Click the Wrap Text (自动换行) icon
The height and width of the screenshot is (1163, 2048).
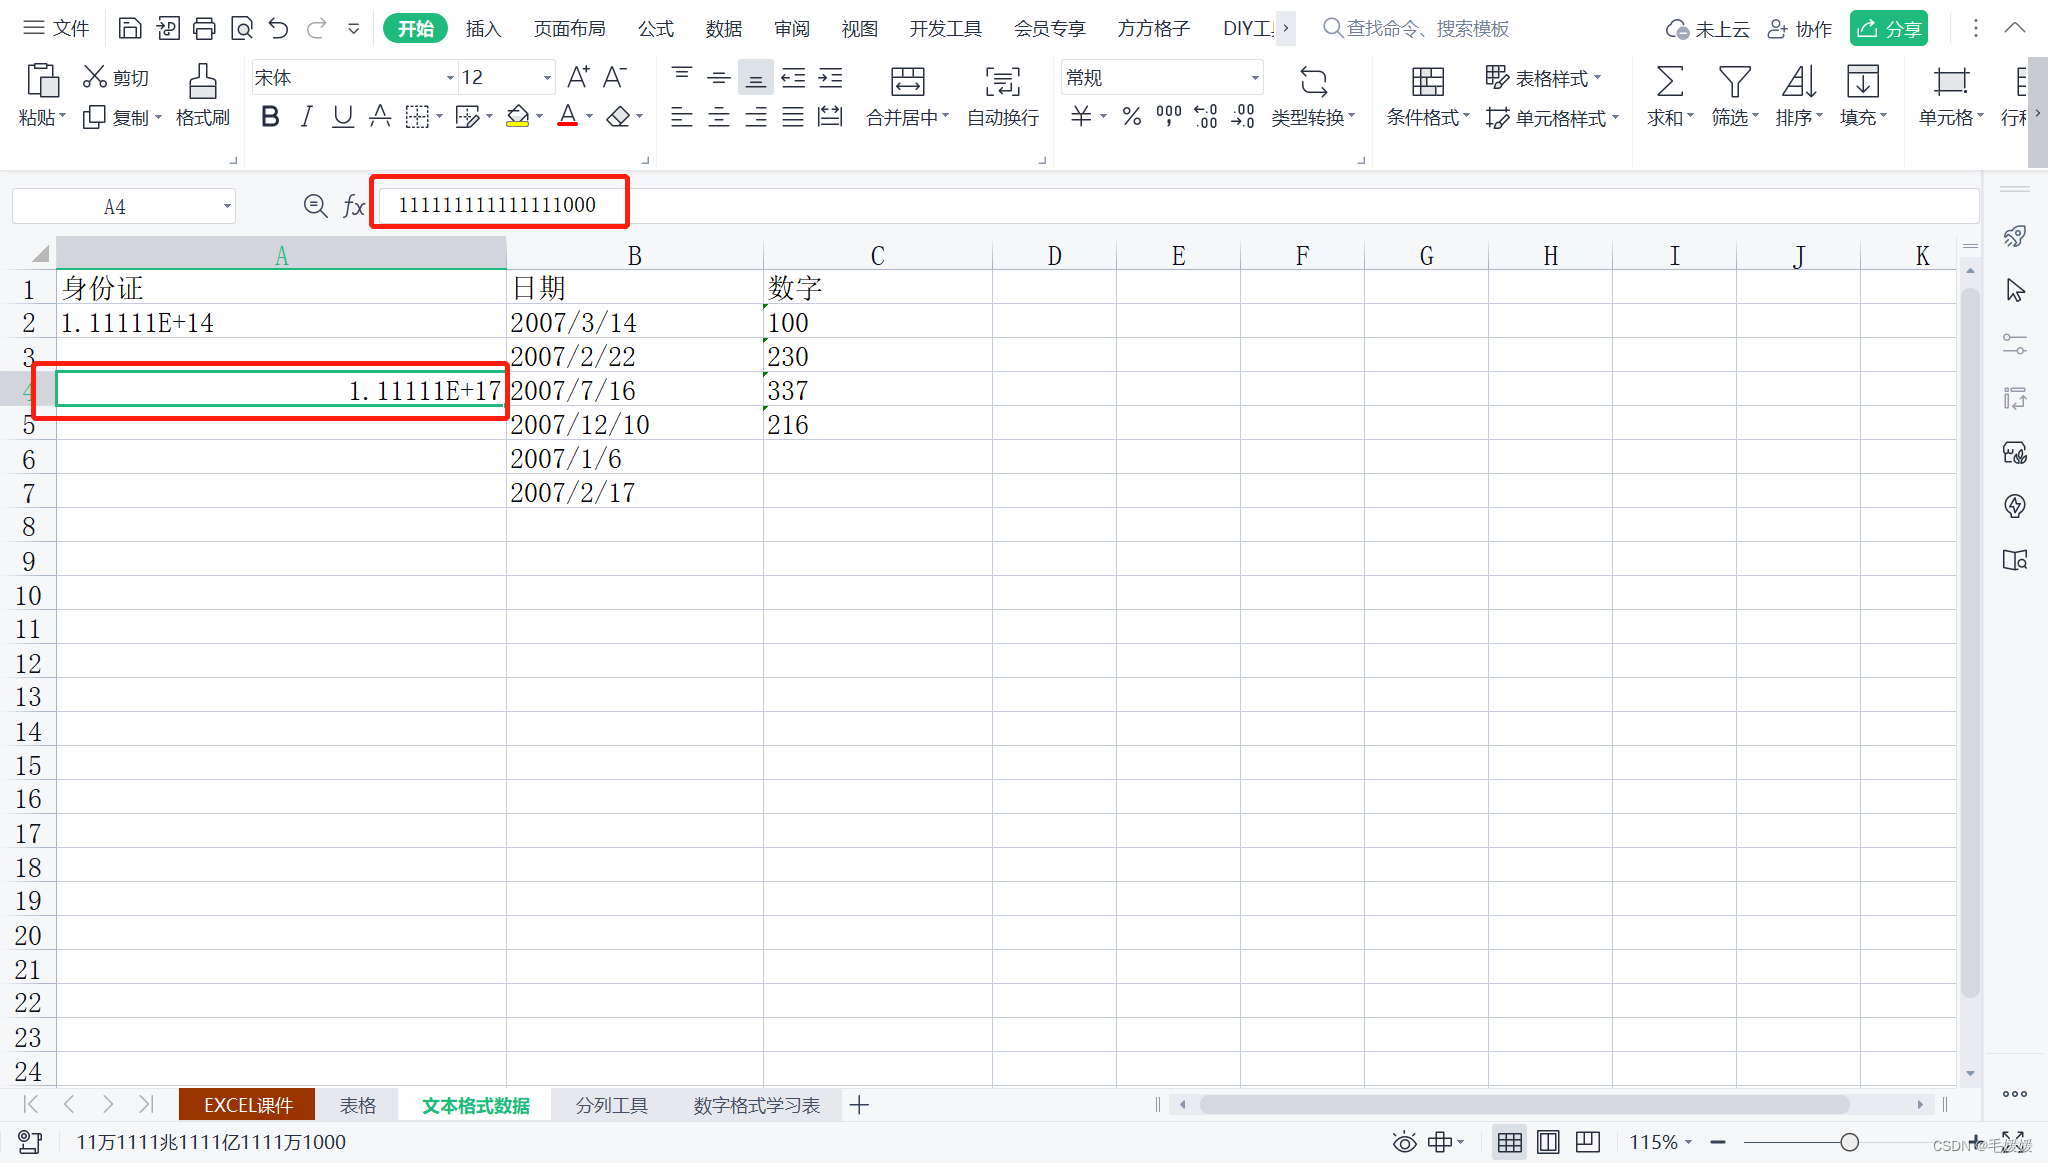(1002, 82)
